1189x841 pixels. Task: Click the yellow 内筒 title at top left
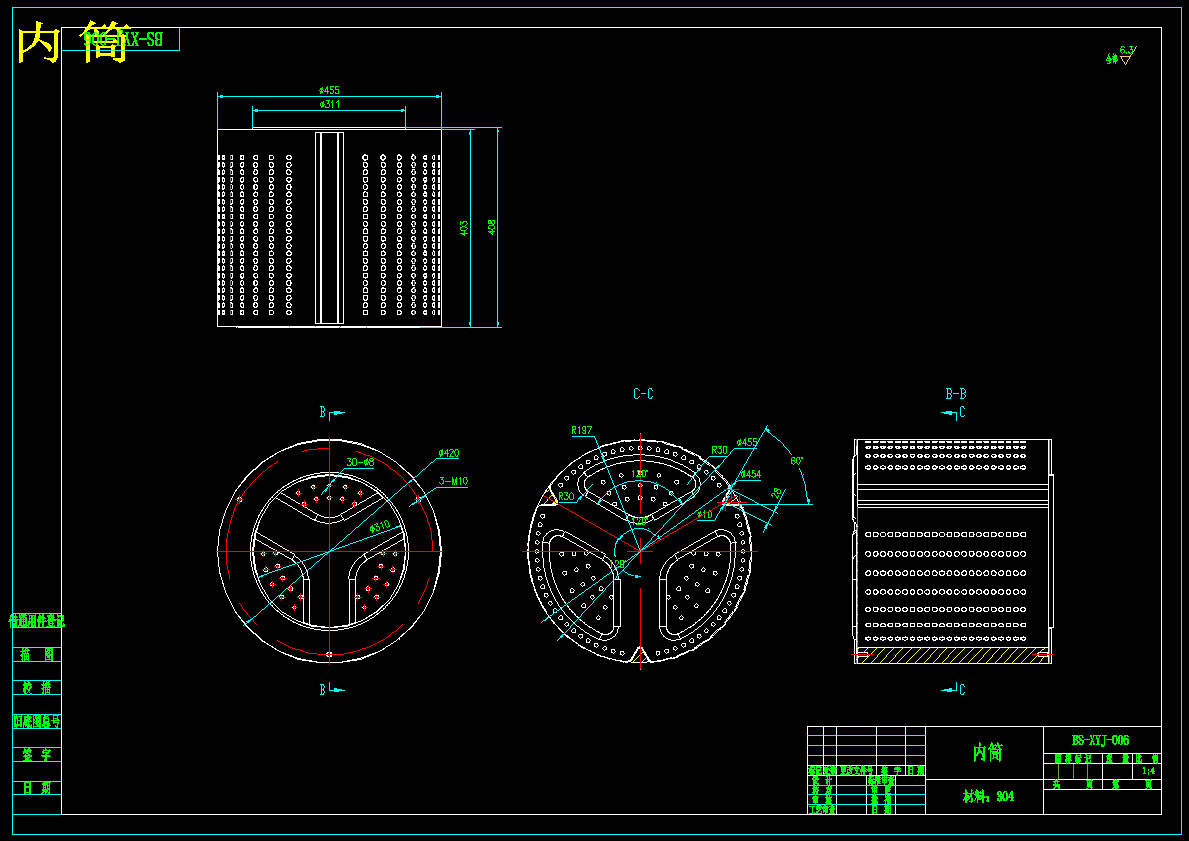point(73,42)
